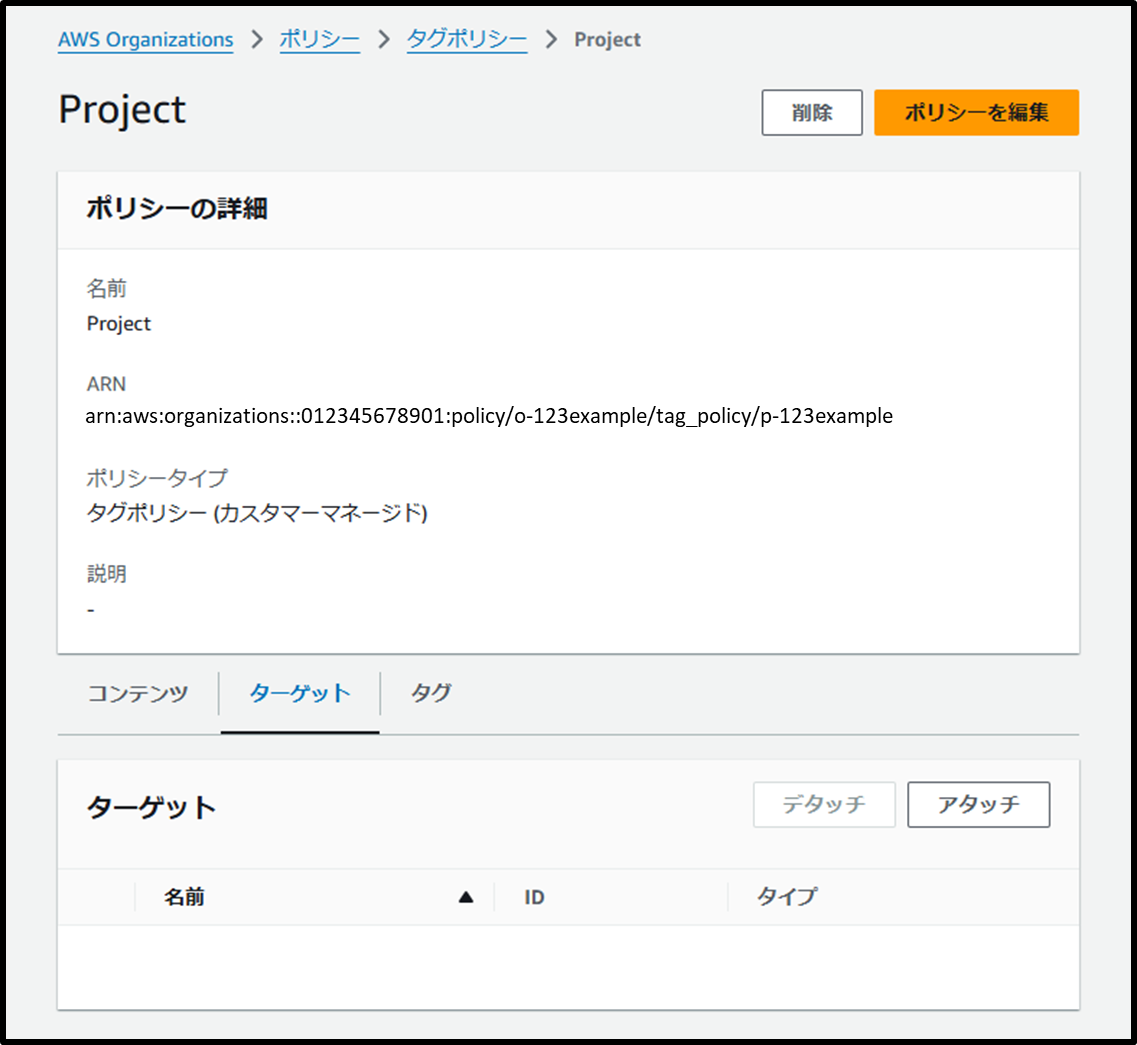
Task: Click the policy type value タグポリシー (カスタマーマネージド)
Action: (x=257, y=513)
